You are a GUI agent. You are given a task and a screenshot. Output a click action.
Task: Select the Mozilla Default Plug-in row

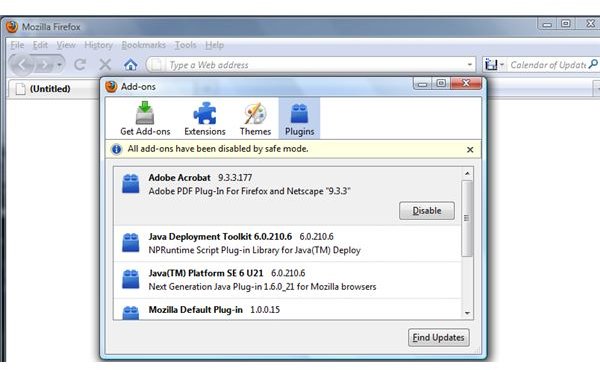click(287, 309)
